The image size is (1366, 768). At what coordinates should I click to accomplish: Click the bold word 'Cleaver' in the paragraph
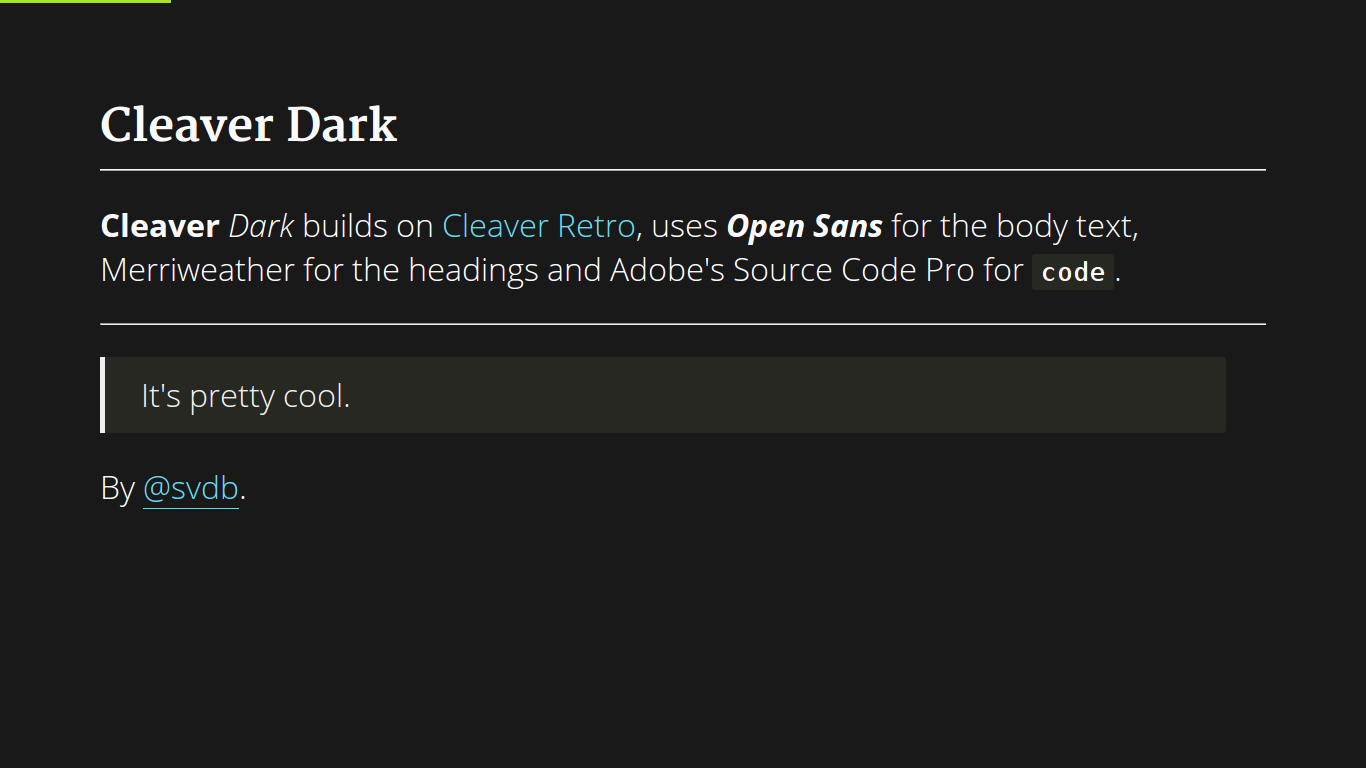[160, 226]
